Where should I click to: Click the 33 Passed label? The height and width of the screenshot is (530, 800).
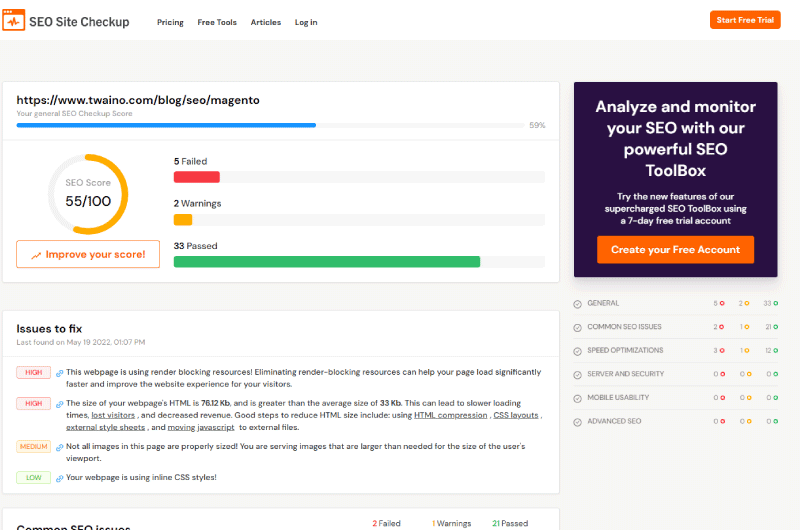click(195, 246)
